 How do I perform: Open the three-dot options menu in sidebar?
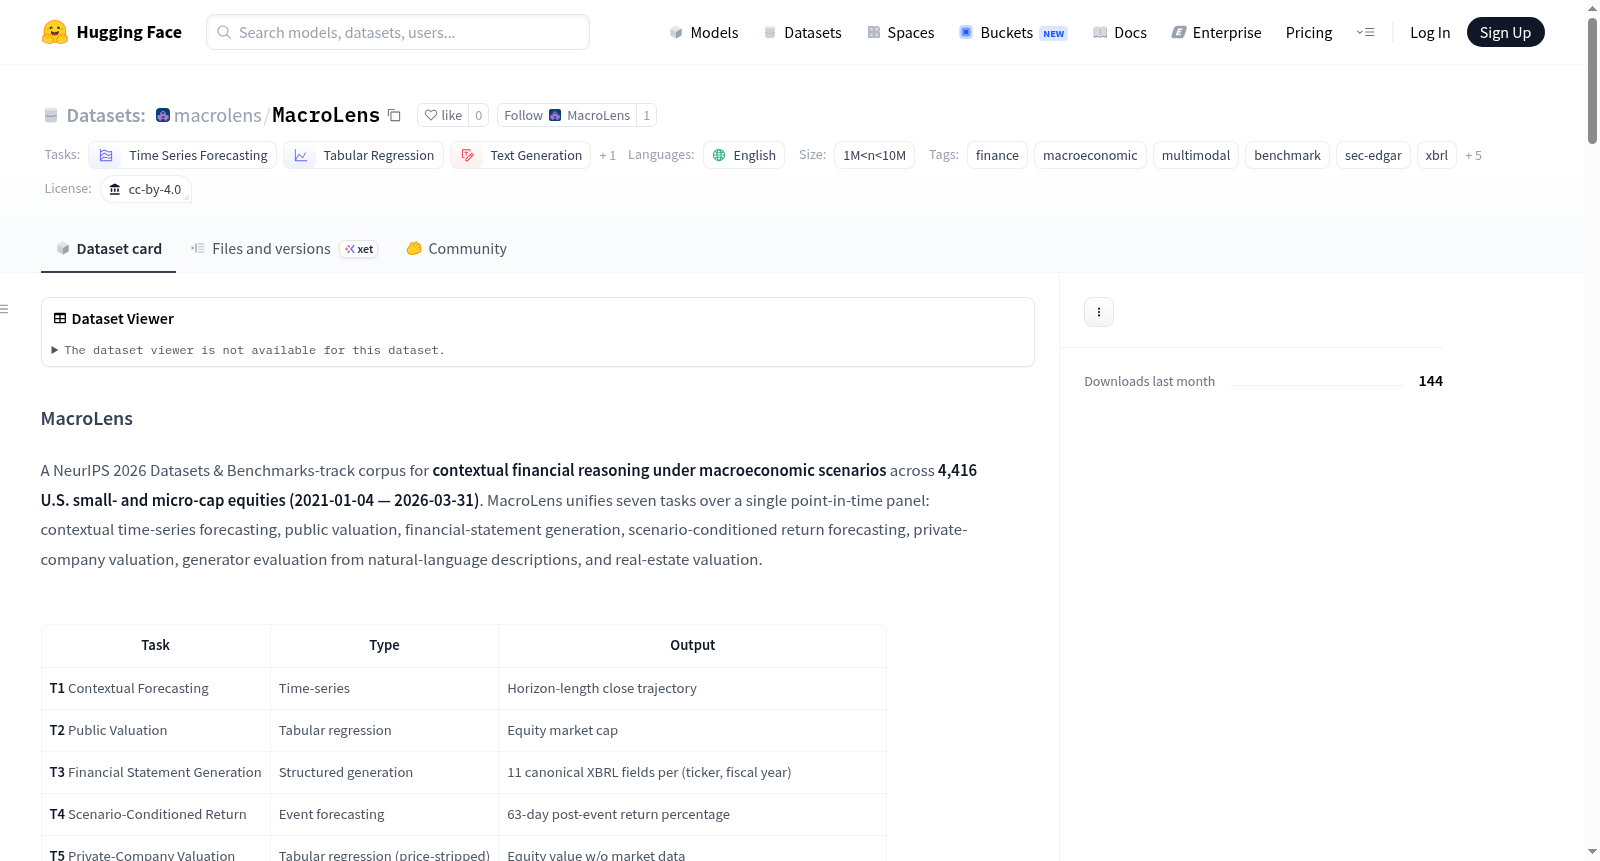click(x=1099, y=312)
